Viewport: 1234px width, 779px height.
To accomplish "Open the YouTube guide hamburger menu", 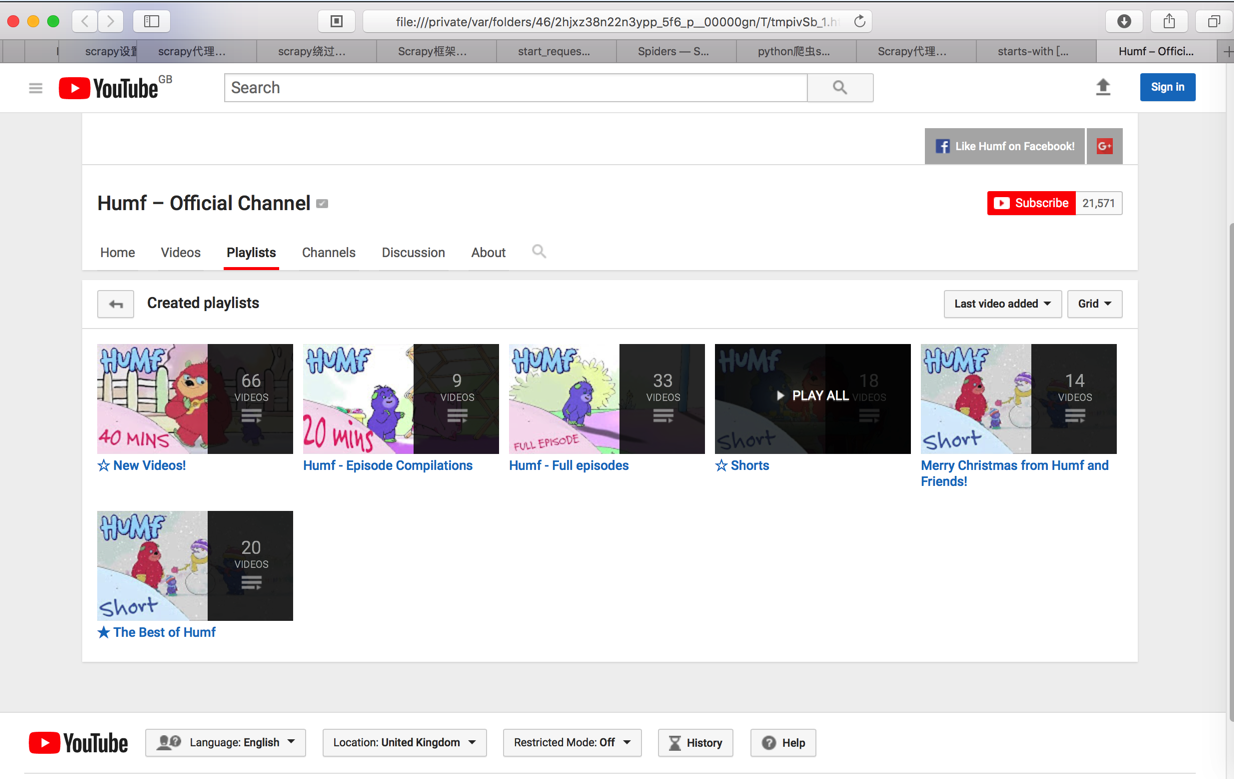I will tap(36, 88).
